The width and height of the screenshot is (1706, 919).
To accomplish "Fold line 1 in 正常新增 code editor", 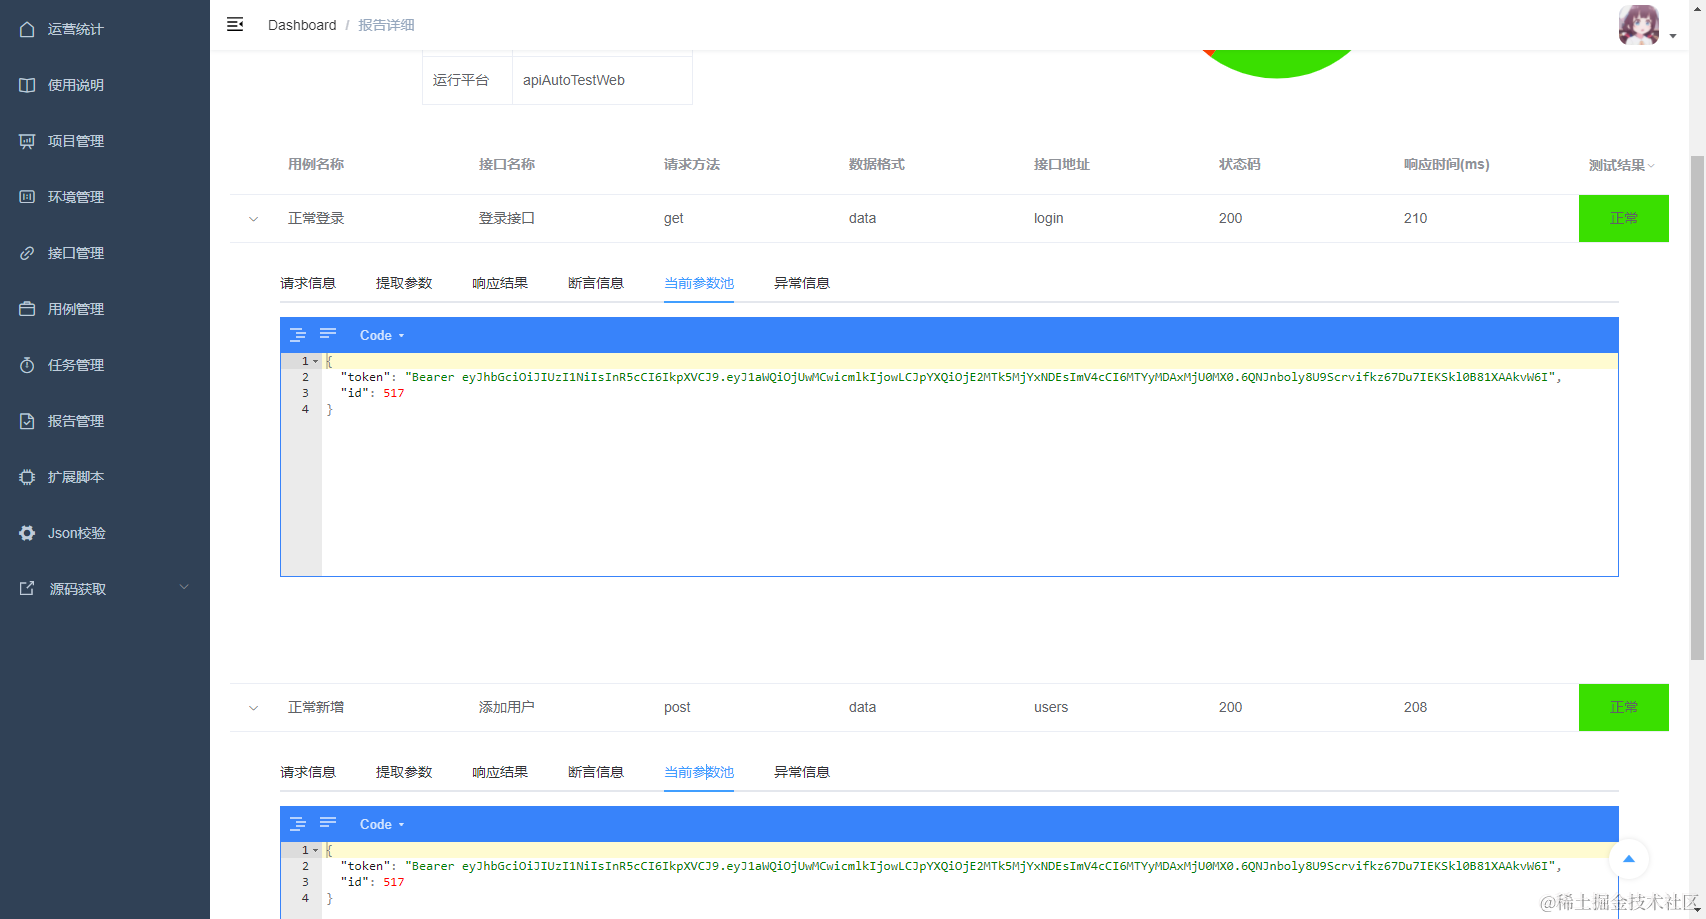I will (x=316, y=850).
